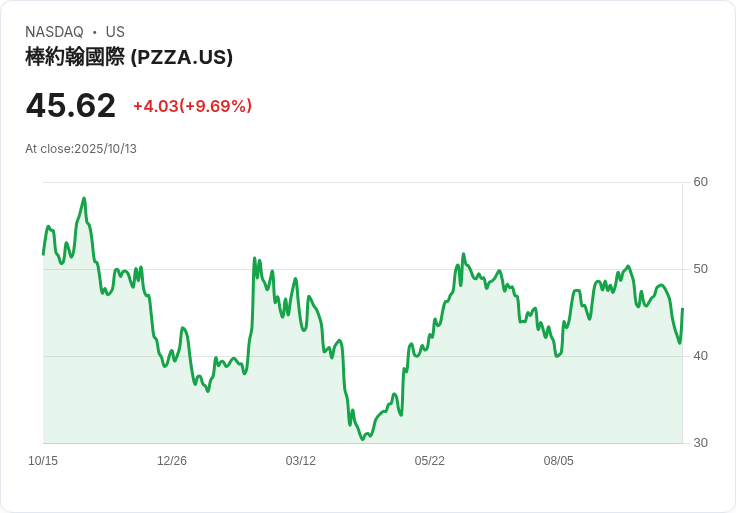This screenshot has width=736, height=513.
Task: Select the 棒約翰國際 (PZZA.US) stock title
Action: [x=129, y=57]
